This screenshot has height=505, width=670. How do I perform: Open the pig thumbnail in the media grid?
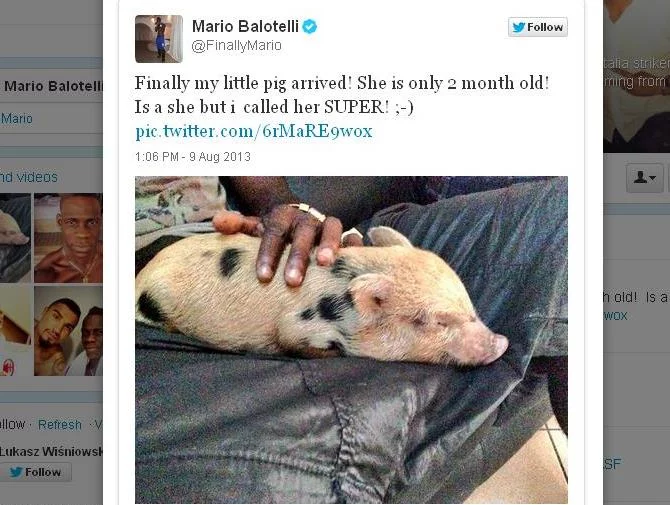coord(15,238)
